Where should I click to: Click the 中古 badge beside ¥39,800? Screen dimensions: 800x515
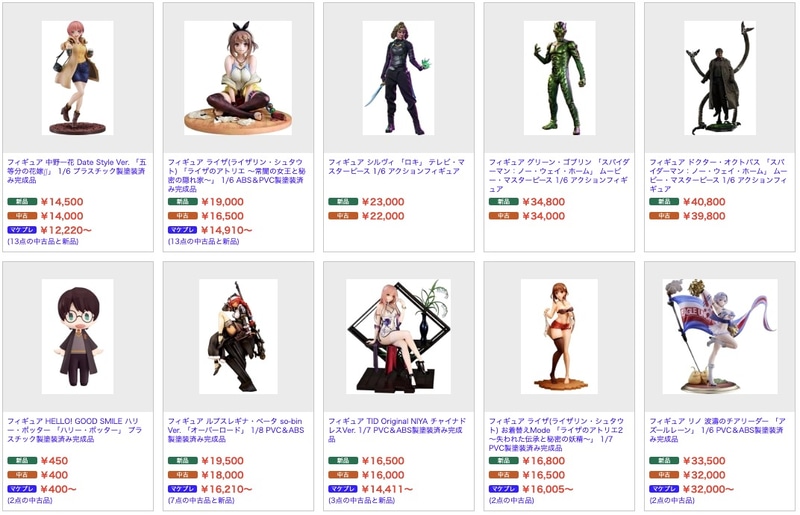[x=664, y=216]
